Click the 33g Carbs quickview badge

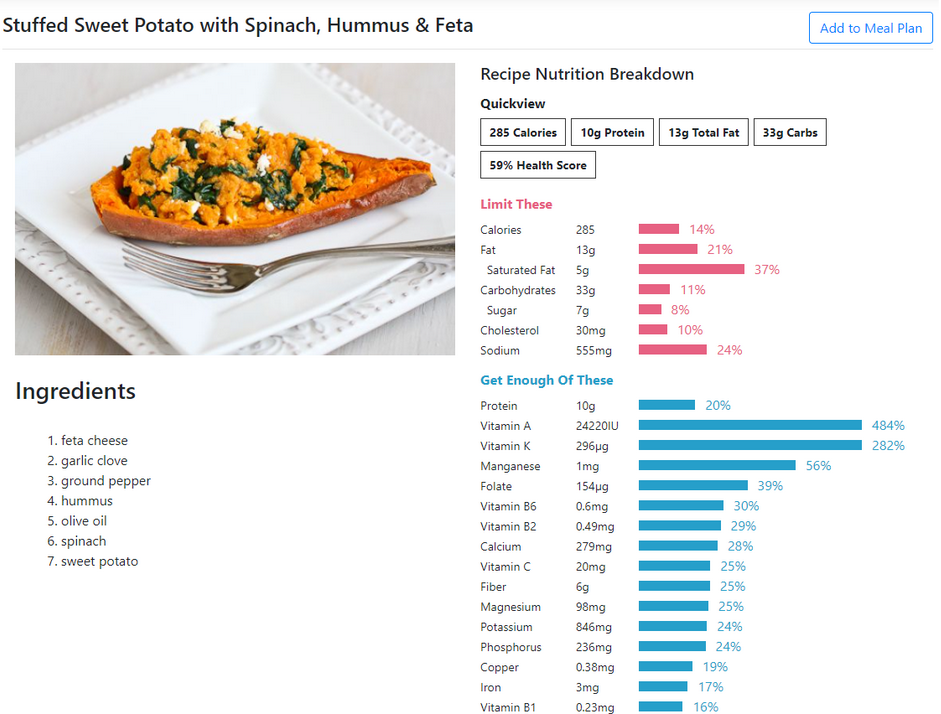[x=789, y=131]
